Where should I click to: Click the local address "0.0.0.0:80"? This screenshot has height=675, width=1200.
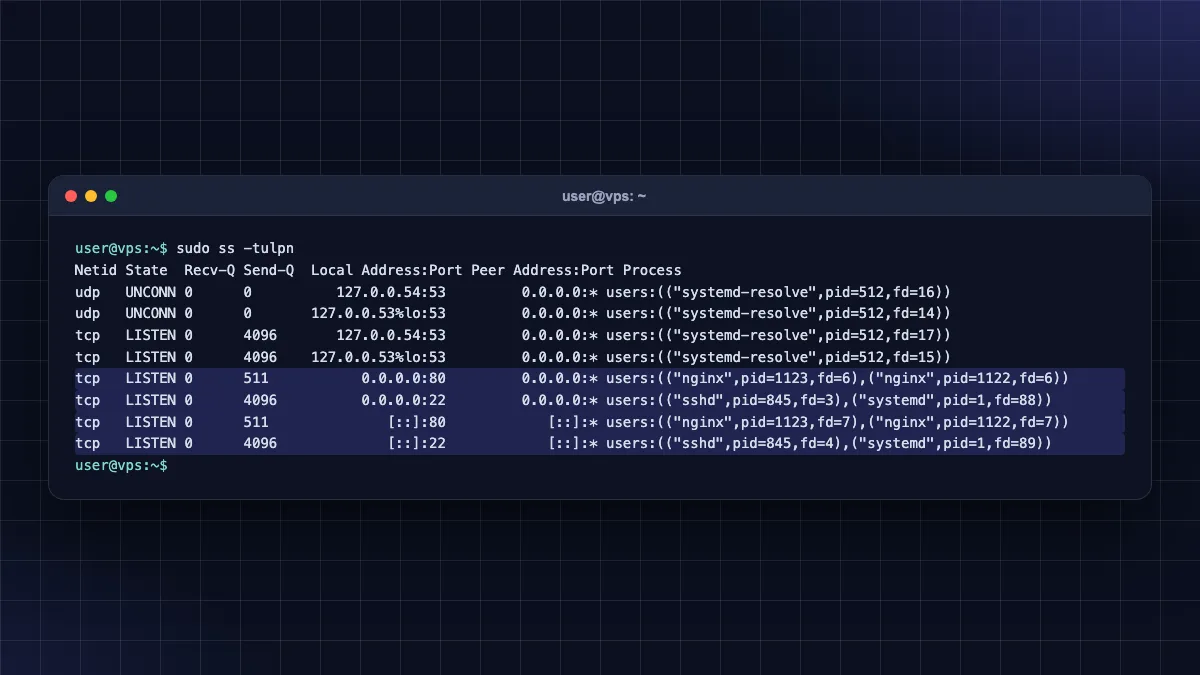pyautogui.click(x=404, y=378)
